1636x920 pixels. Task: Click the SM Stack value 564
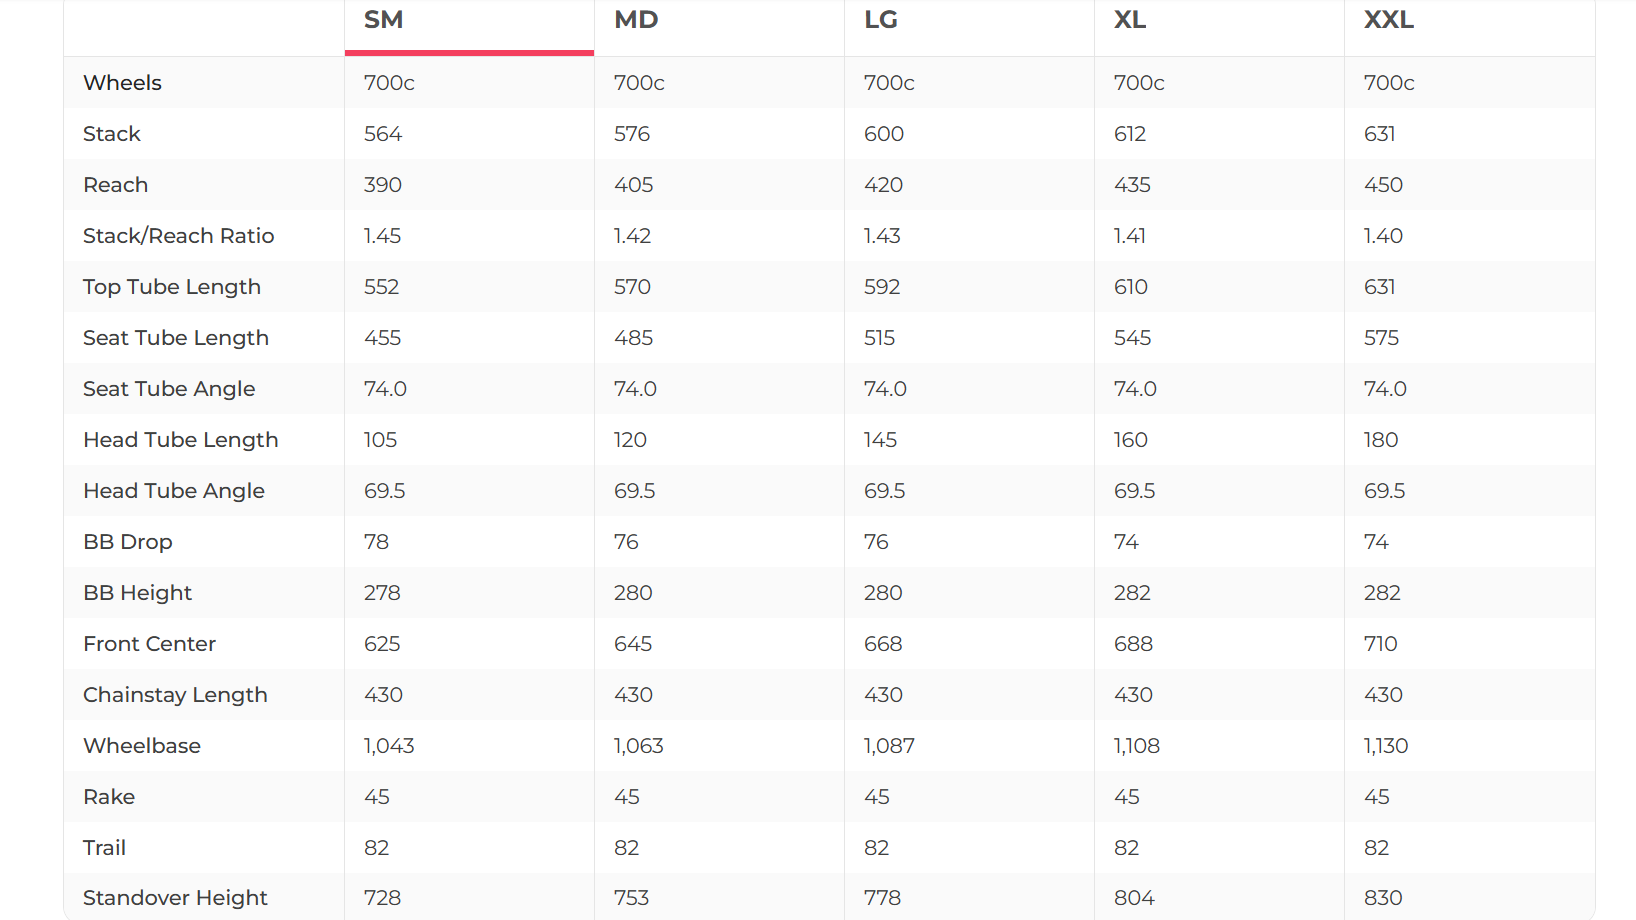(383, 134)
